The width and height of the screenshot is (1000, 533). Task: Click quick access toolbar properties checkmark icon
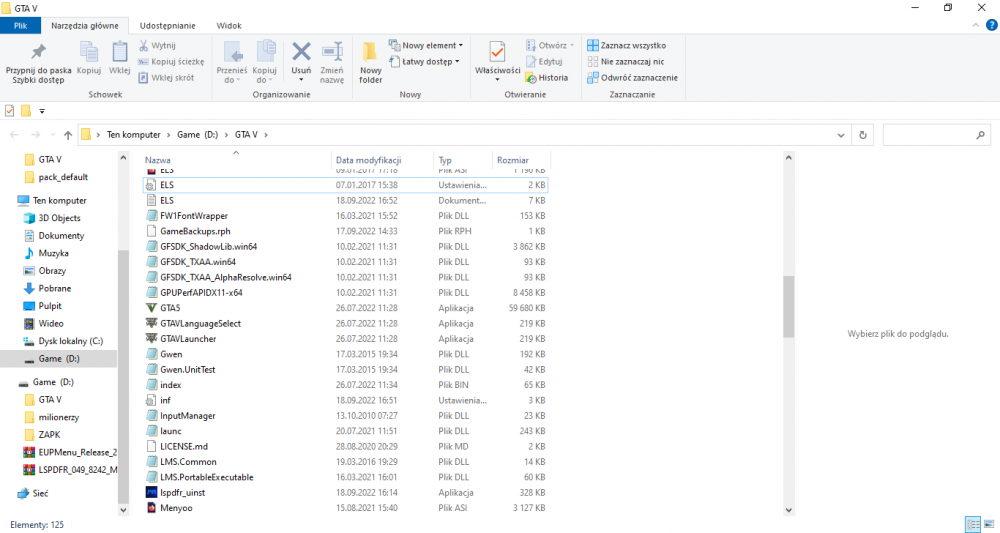(10, 111)
